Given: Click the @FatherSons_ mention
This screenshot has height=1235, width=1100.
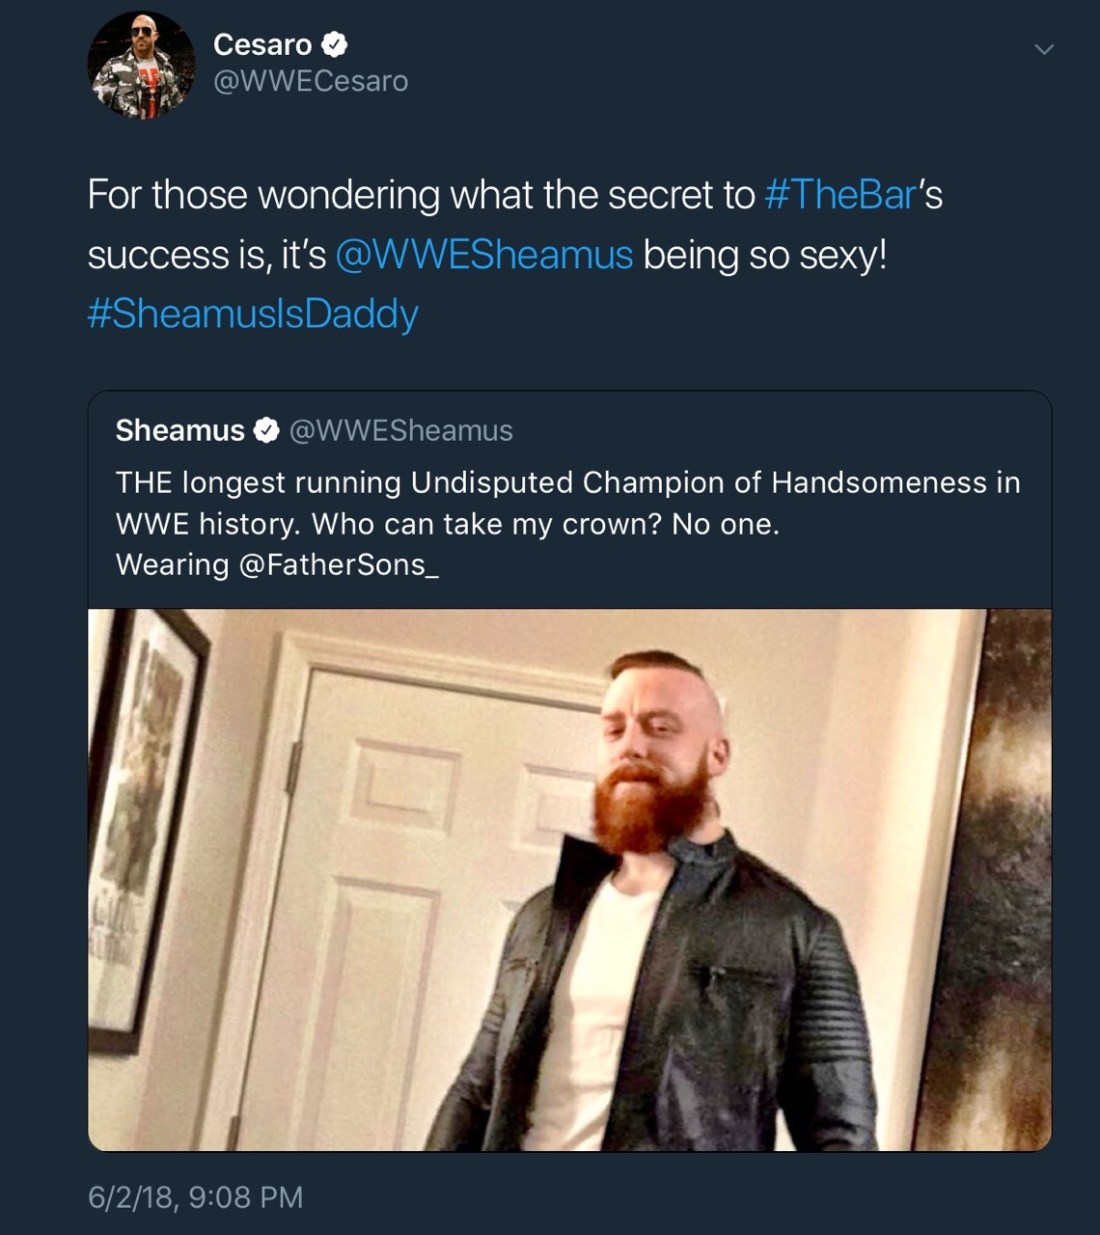Looking at the screenshot, I should pyautogui.click(x=338, y=565).
